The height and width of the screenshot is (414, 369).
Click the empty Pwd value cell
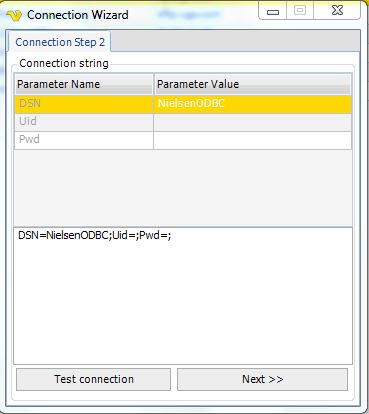[x=253, y=140]
